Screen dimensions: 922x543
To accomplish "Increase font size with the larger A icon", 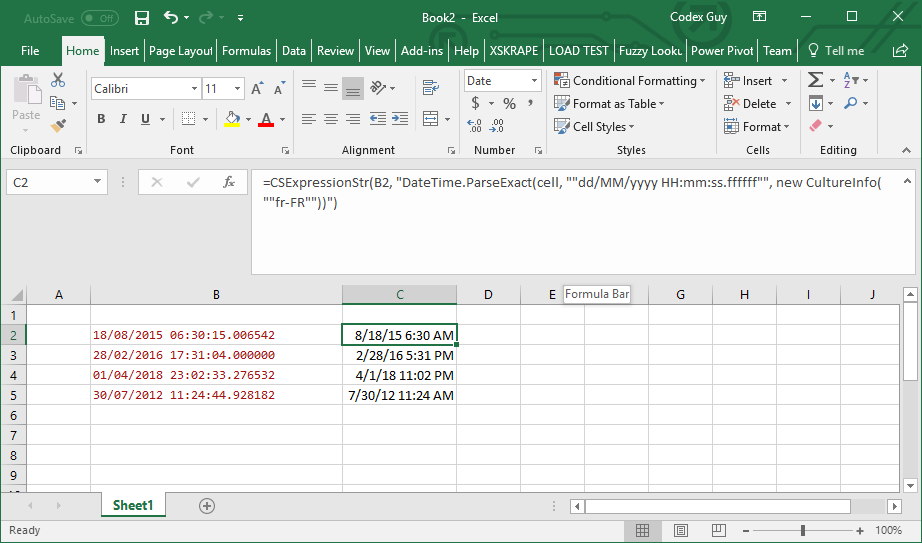I will [x=257, y=89].
